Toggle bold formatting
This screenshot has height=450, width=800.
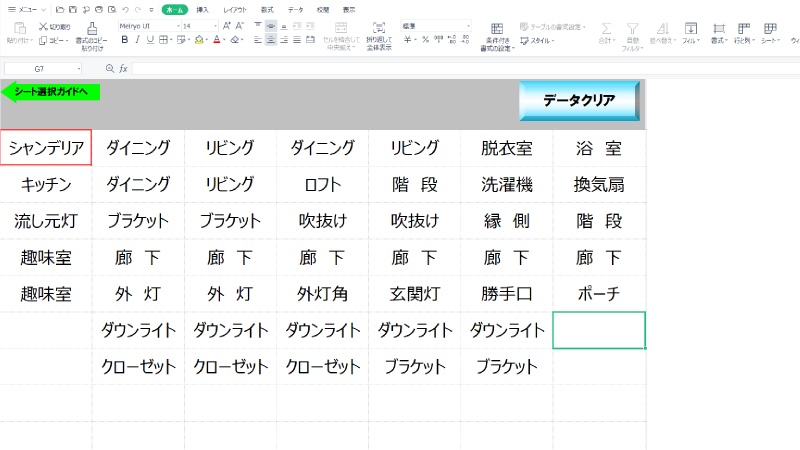pyautogui.click(x=124, y=40)
